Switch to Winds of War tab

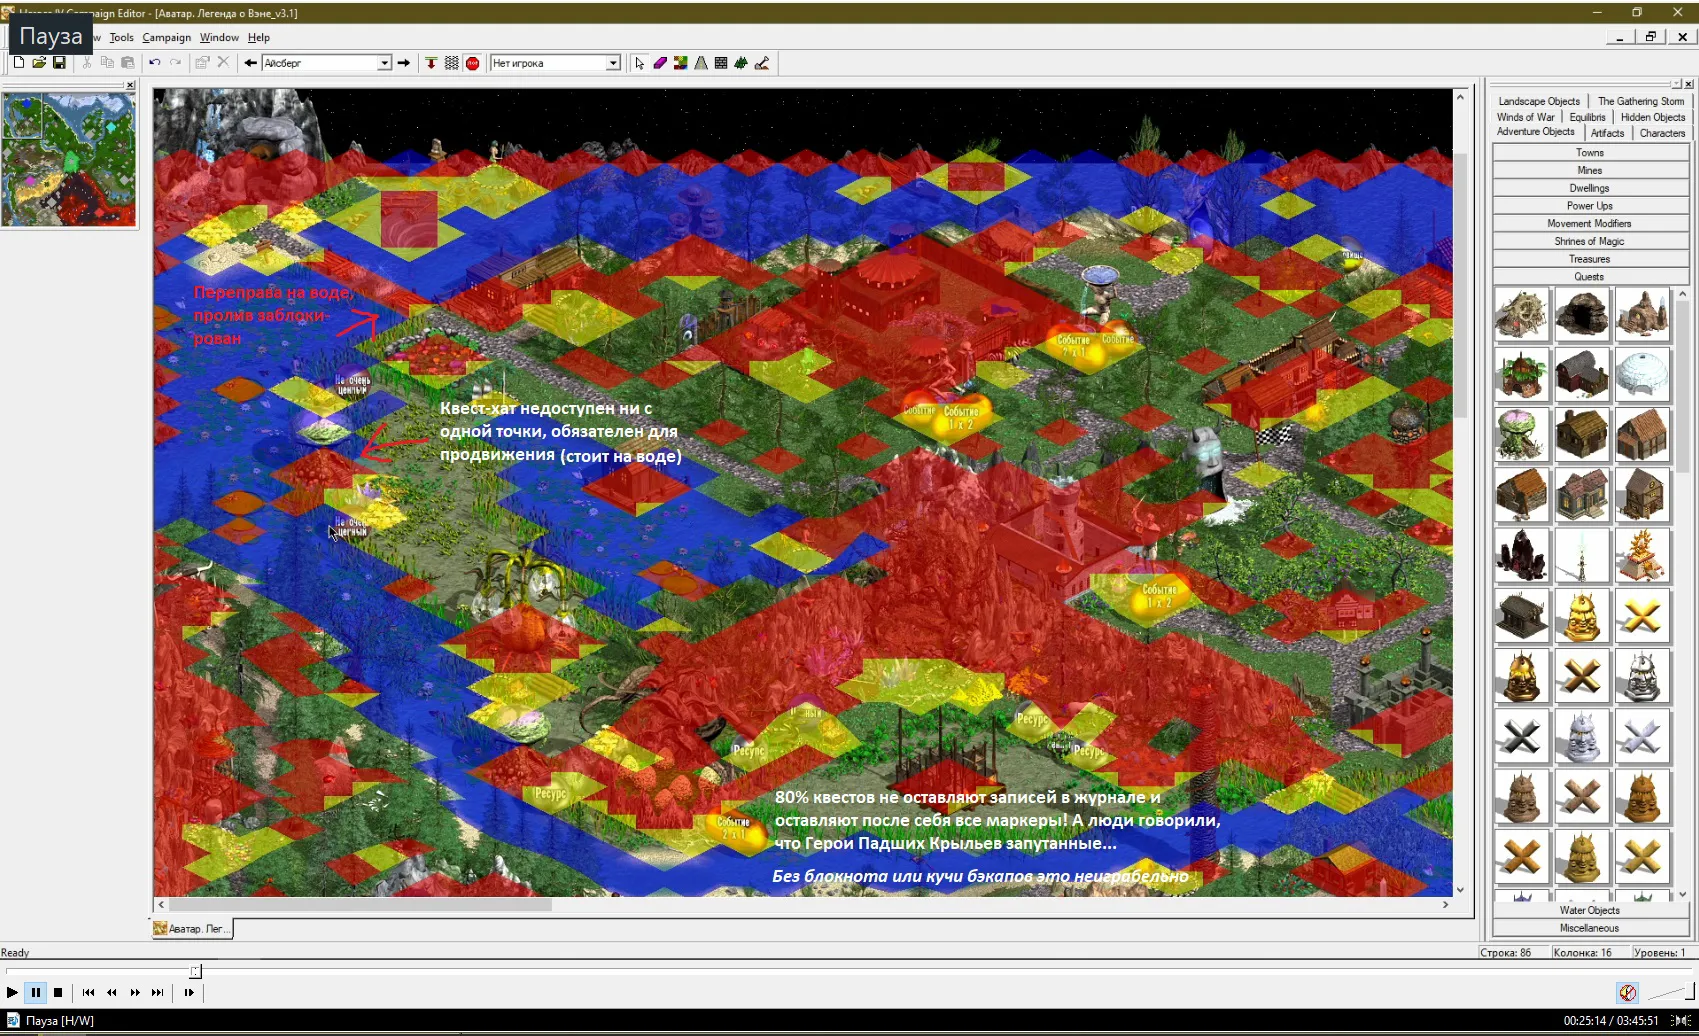tap(1526, 117)
